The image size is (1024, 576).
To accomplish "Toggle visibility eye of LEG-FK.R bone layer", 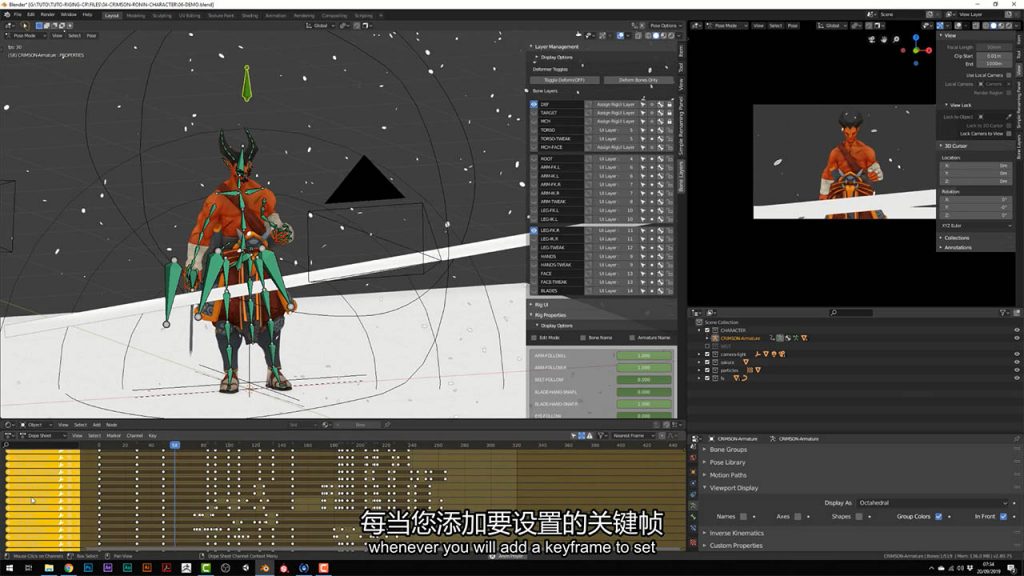I will click(534, 231).
